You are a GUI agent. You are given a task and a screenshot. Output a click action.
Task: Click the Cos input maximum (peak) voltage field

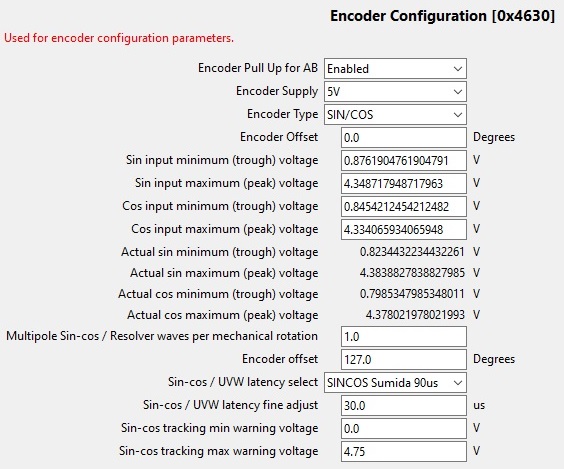404,229
